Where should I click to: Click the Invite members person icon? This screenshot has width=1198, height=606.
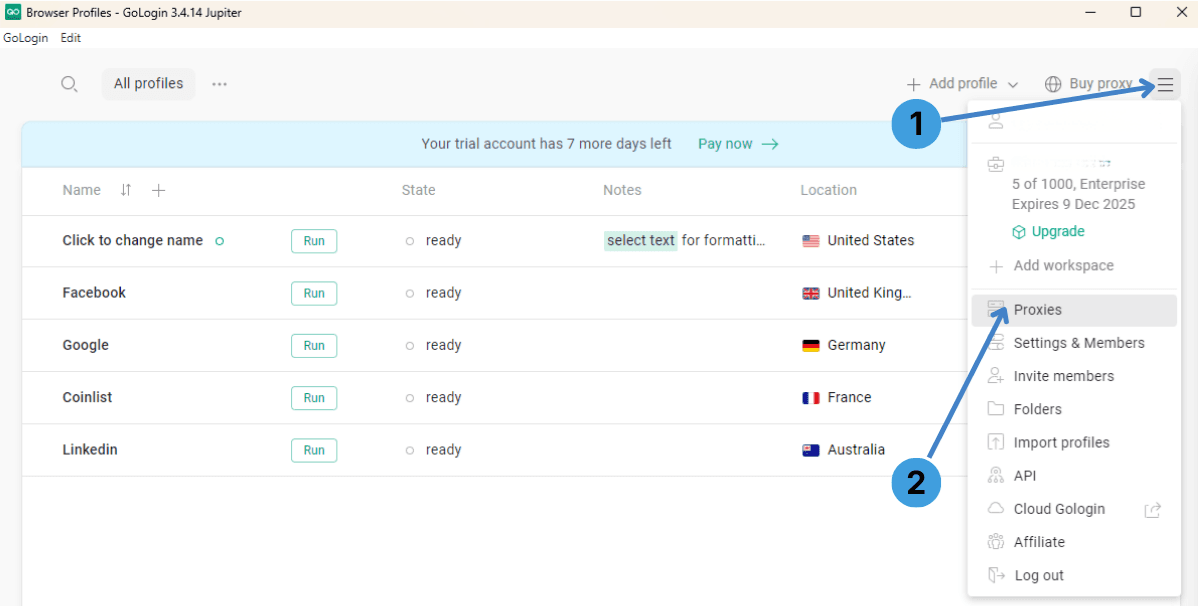click(x=996, y=376)
